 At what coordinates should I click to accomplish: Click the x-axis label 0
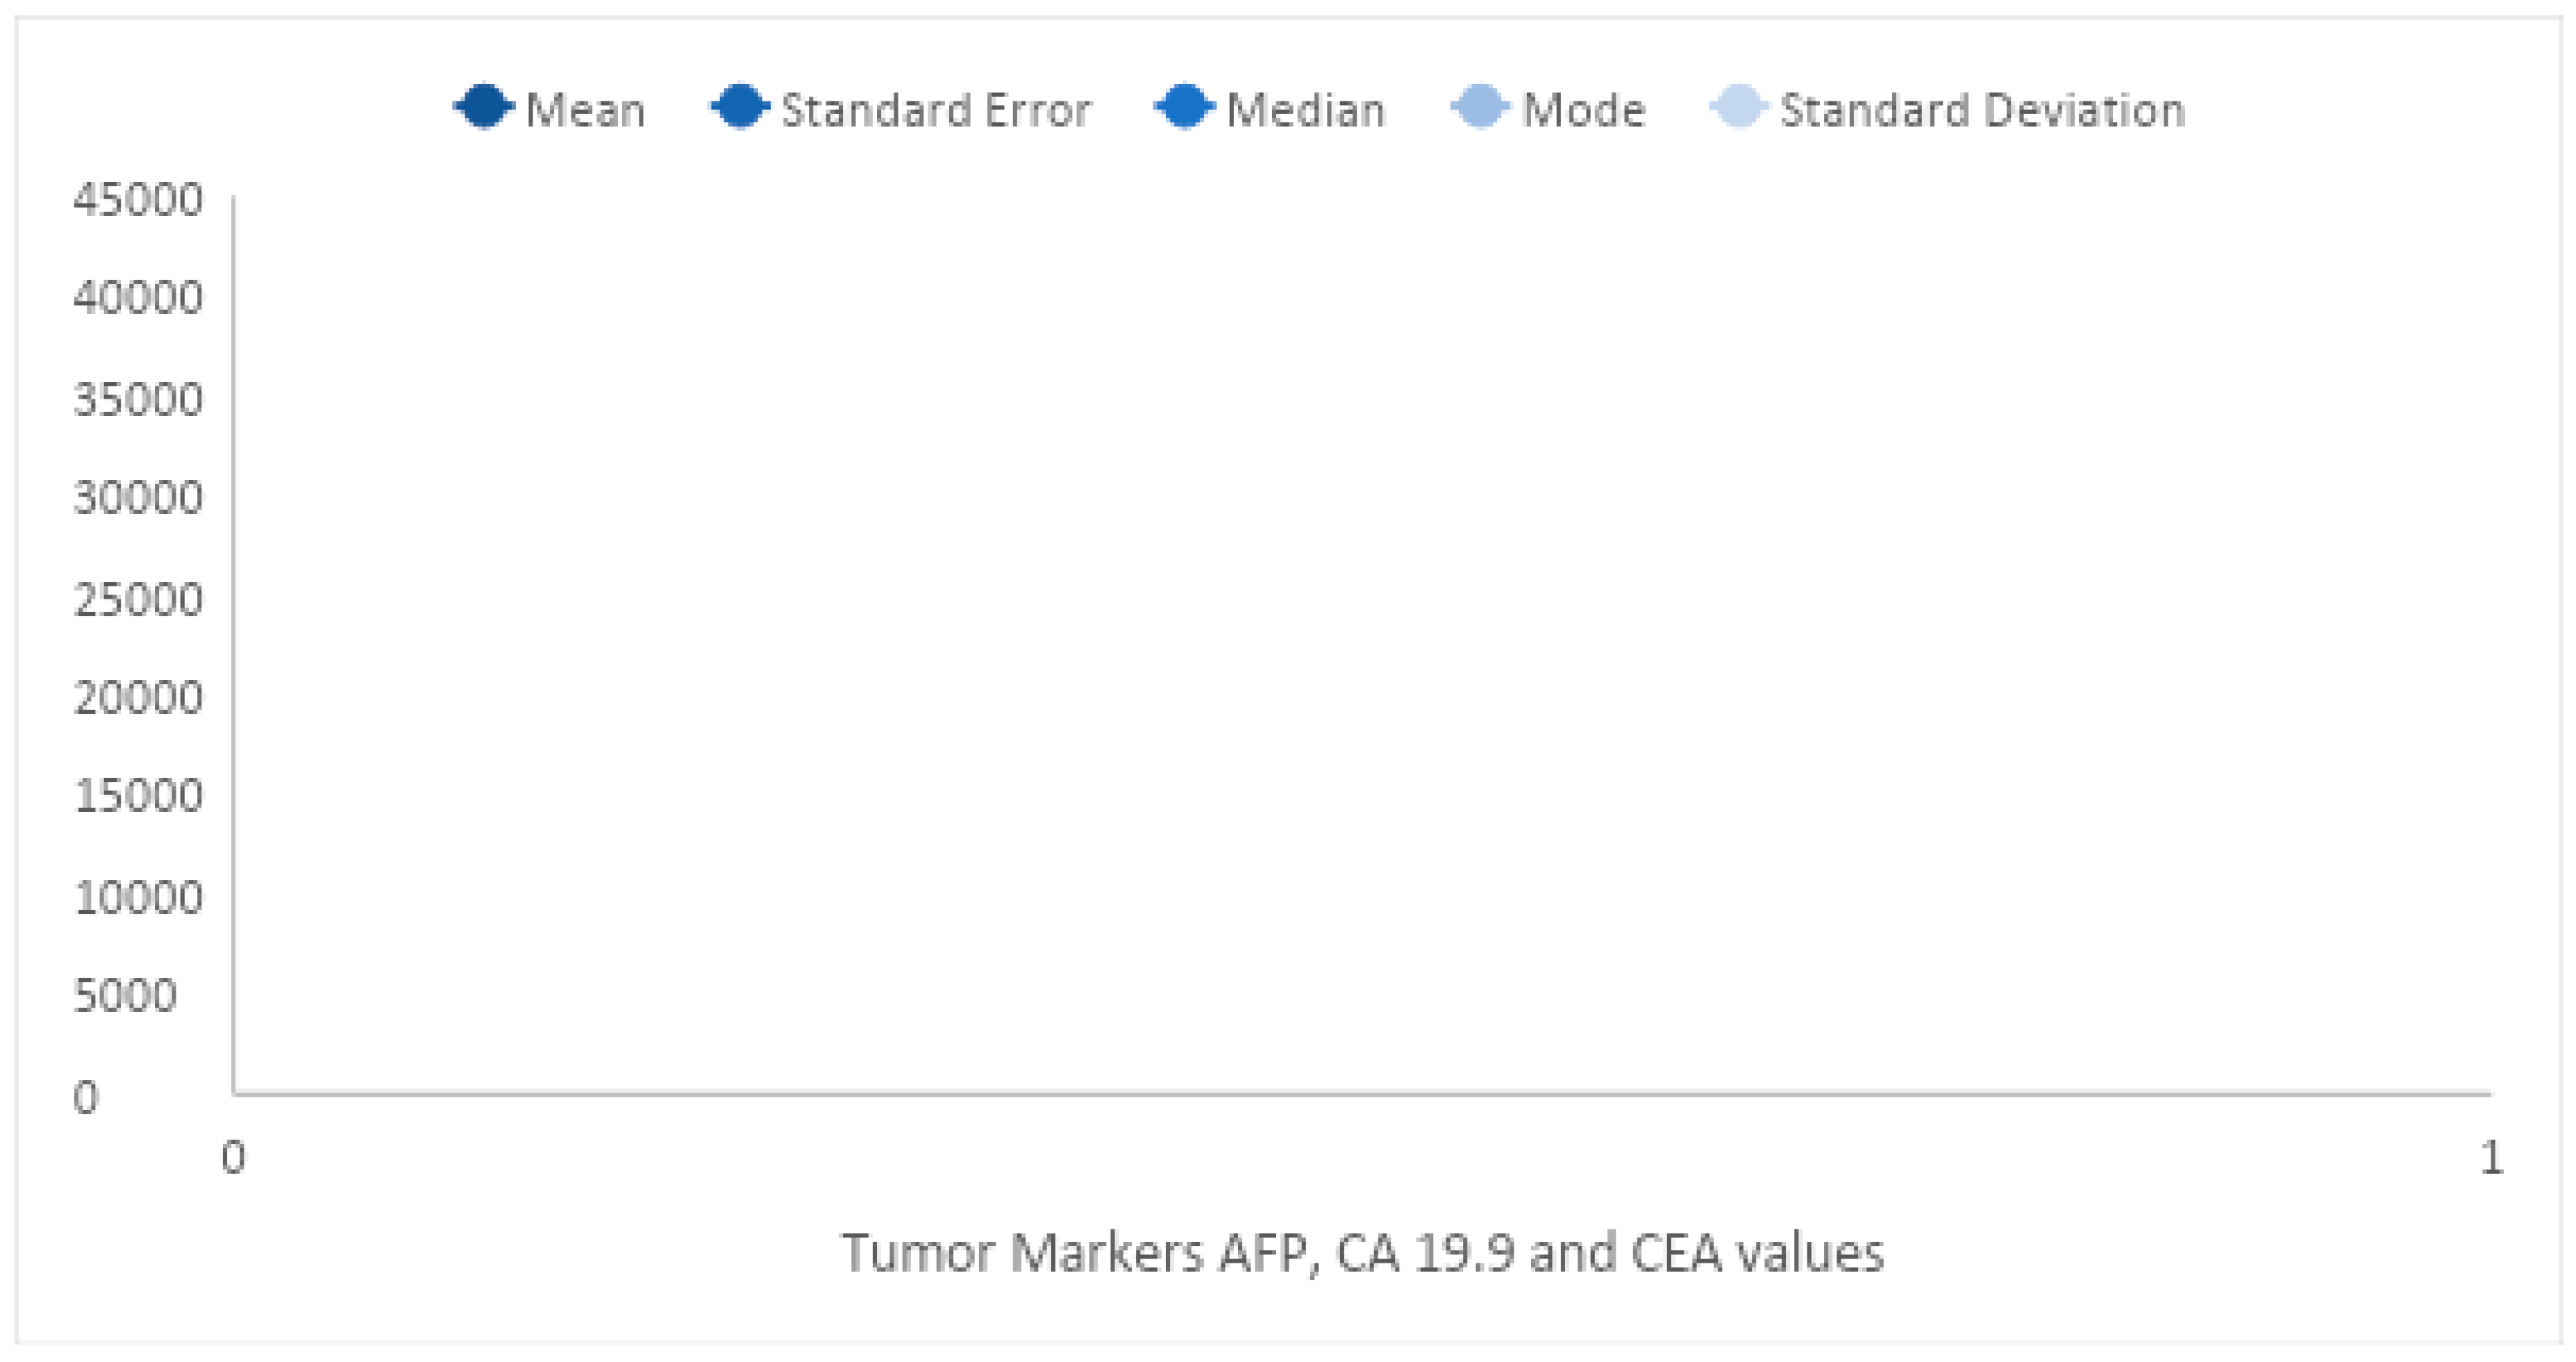click(233, 1157)
